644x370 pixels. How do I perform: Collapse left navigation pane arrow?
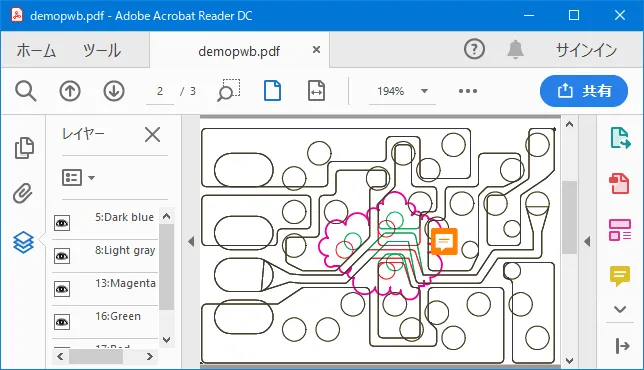point(191,241)
